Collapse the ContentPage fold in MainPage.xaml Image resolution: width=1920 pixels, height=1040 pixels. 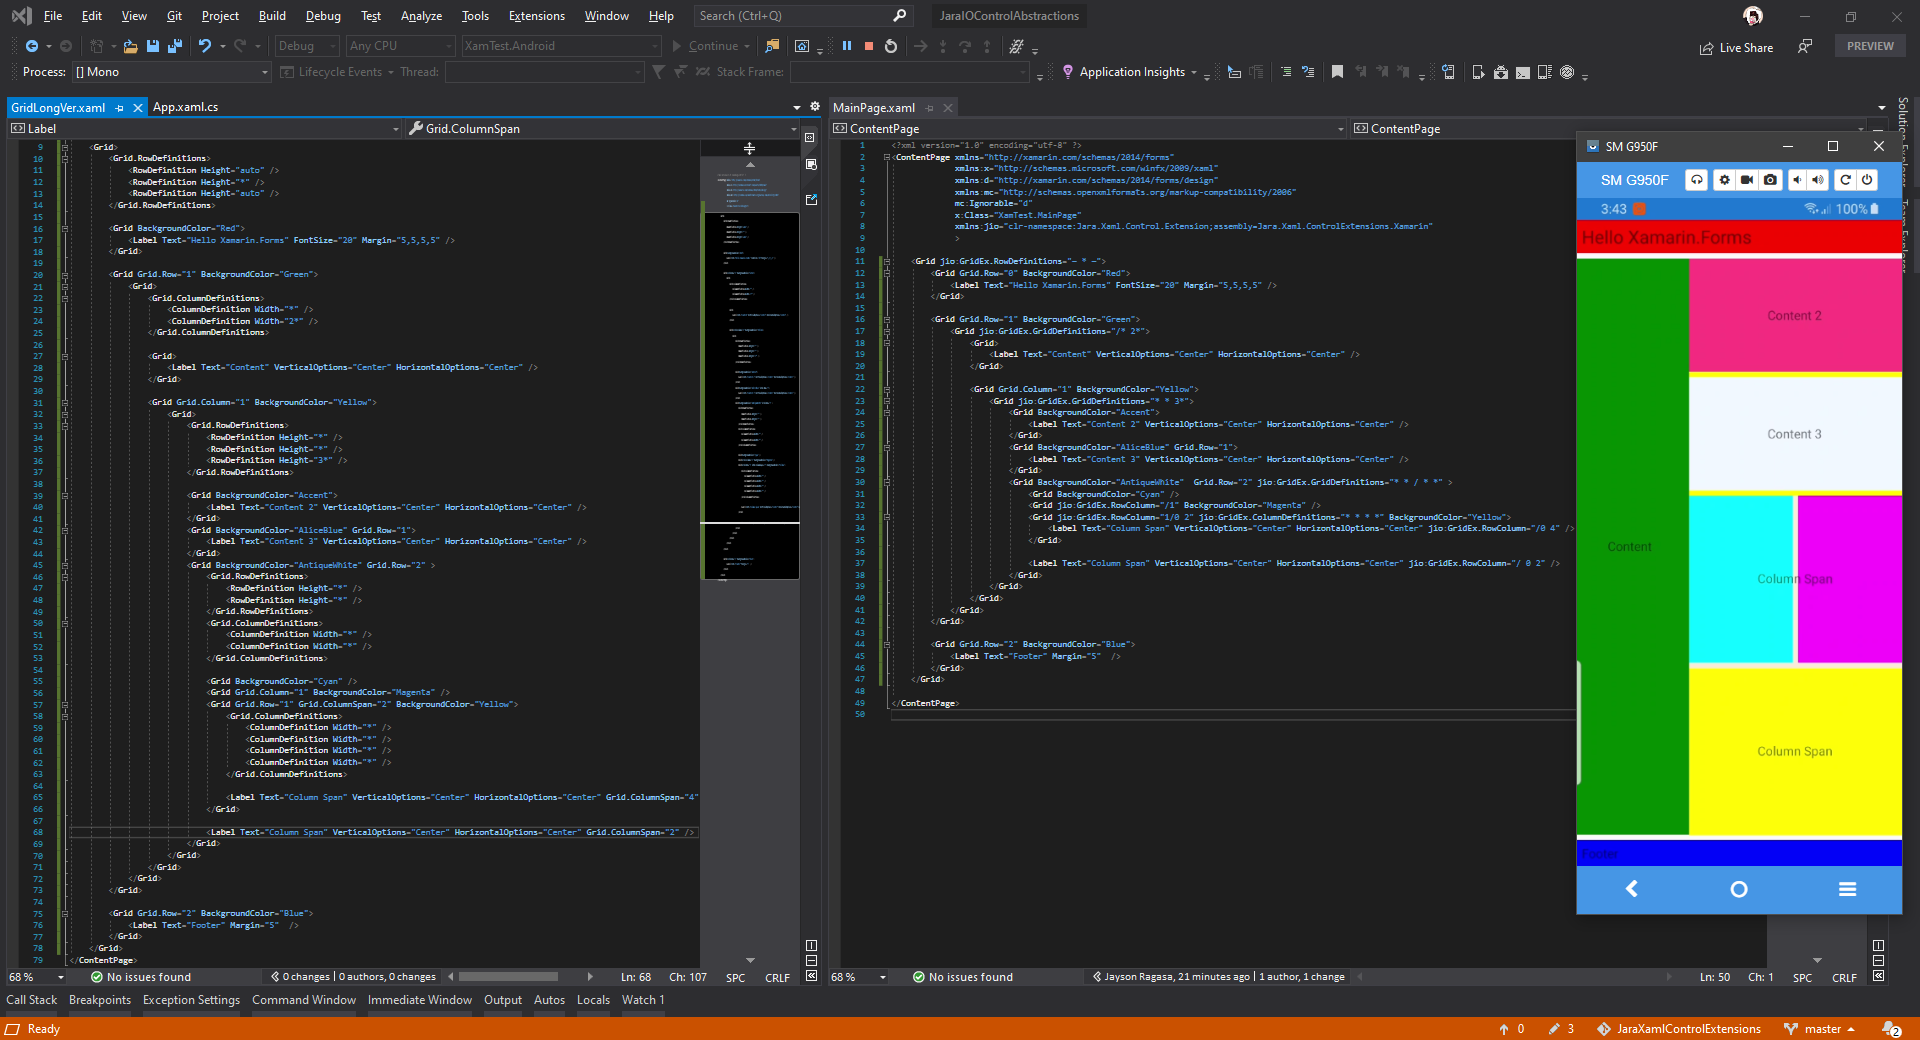[x=887, y=157]
